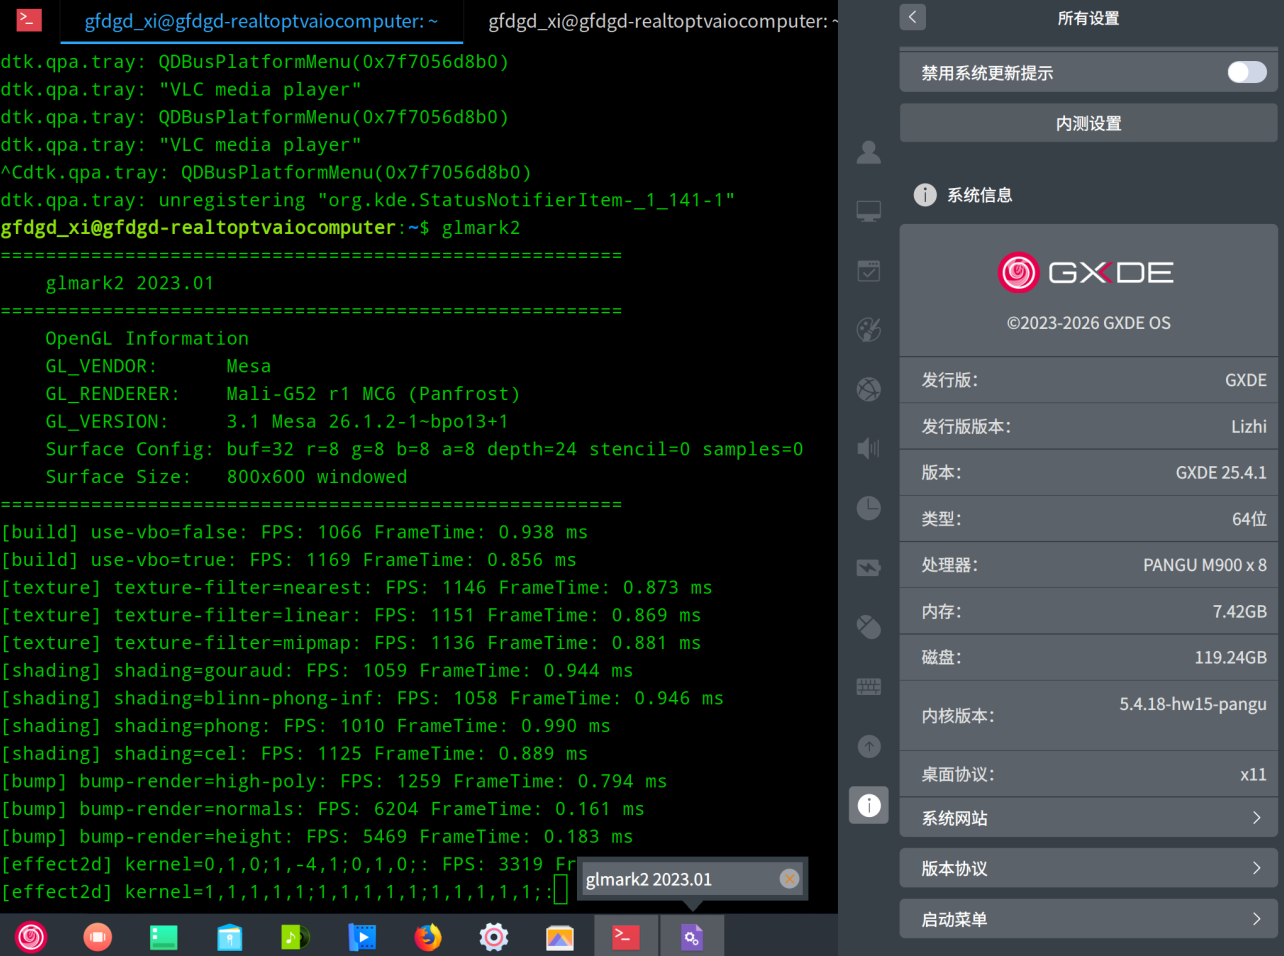Screen dimensions: 1284x956
Task: Go back to 所有设置 with the arrow
Action: click(912, 17)
